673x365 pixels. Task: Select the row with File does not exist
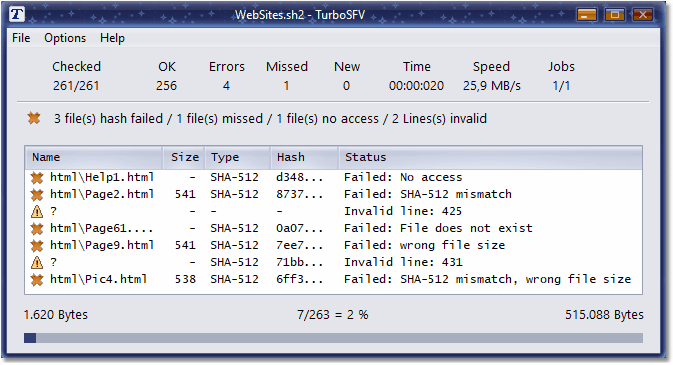(333, 228)
